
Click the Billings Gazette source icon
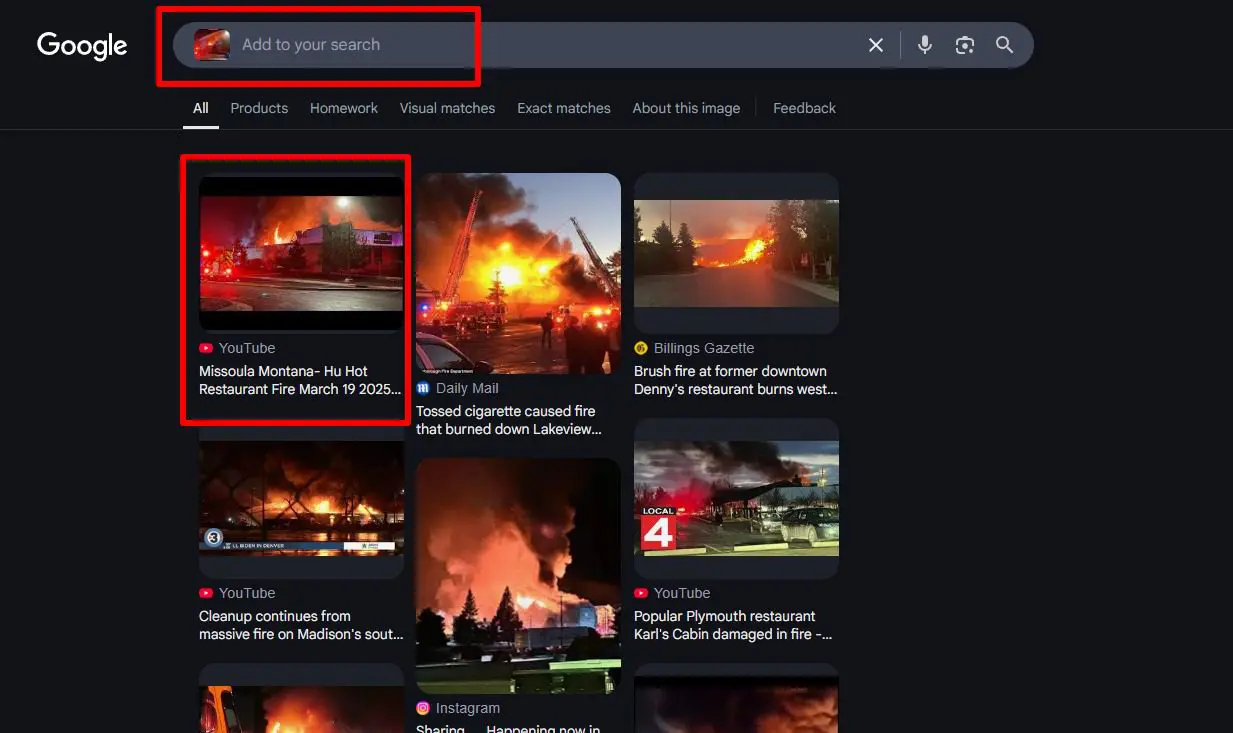coord(641,348)
